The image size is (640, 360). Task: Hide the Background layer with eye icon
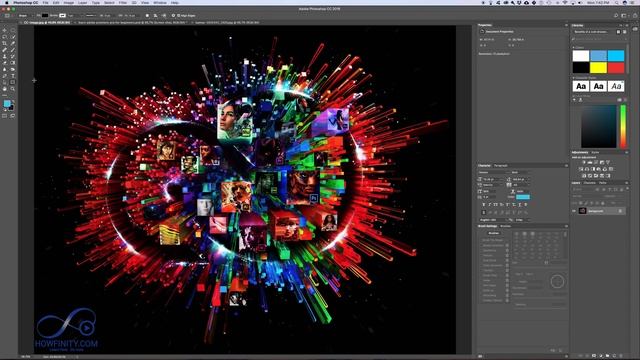point(574,211)
